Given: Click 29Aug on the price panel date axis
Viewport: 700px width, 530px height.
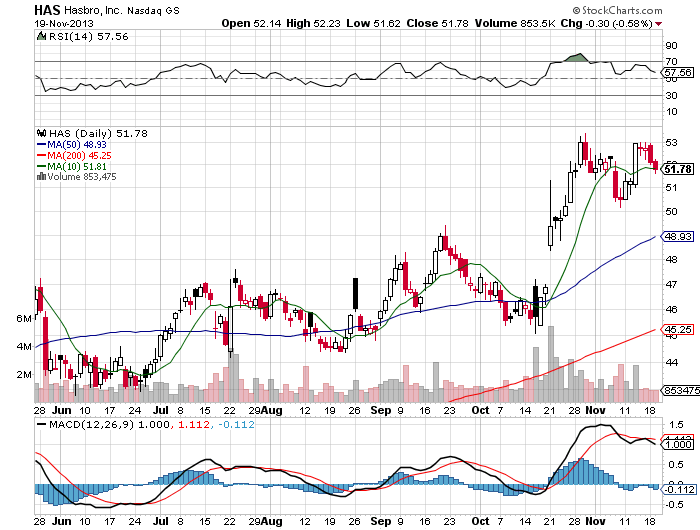Looking at the screenshot, I should [265, 410].
